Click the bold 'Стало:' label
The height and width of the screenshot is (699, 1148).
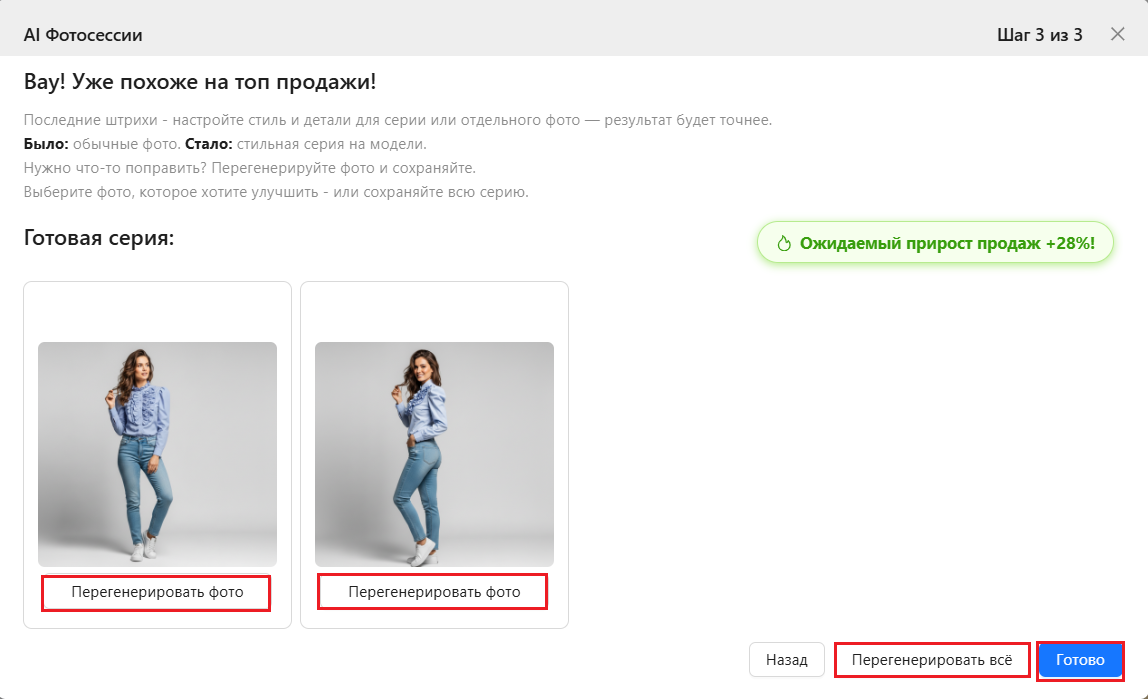pos(208,144)
